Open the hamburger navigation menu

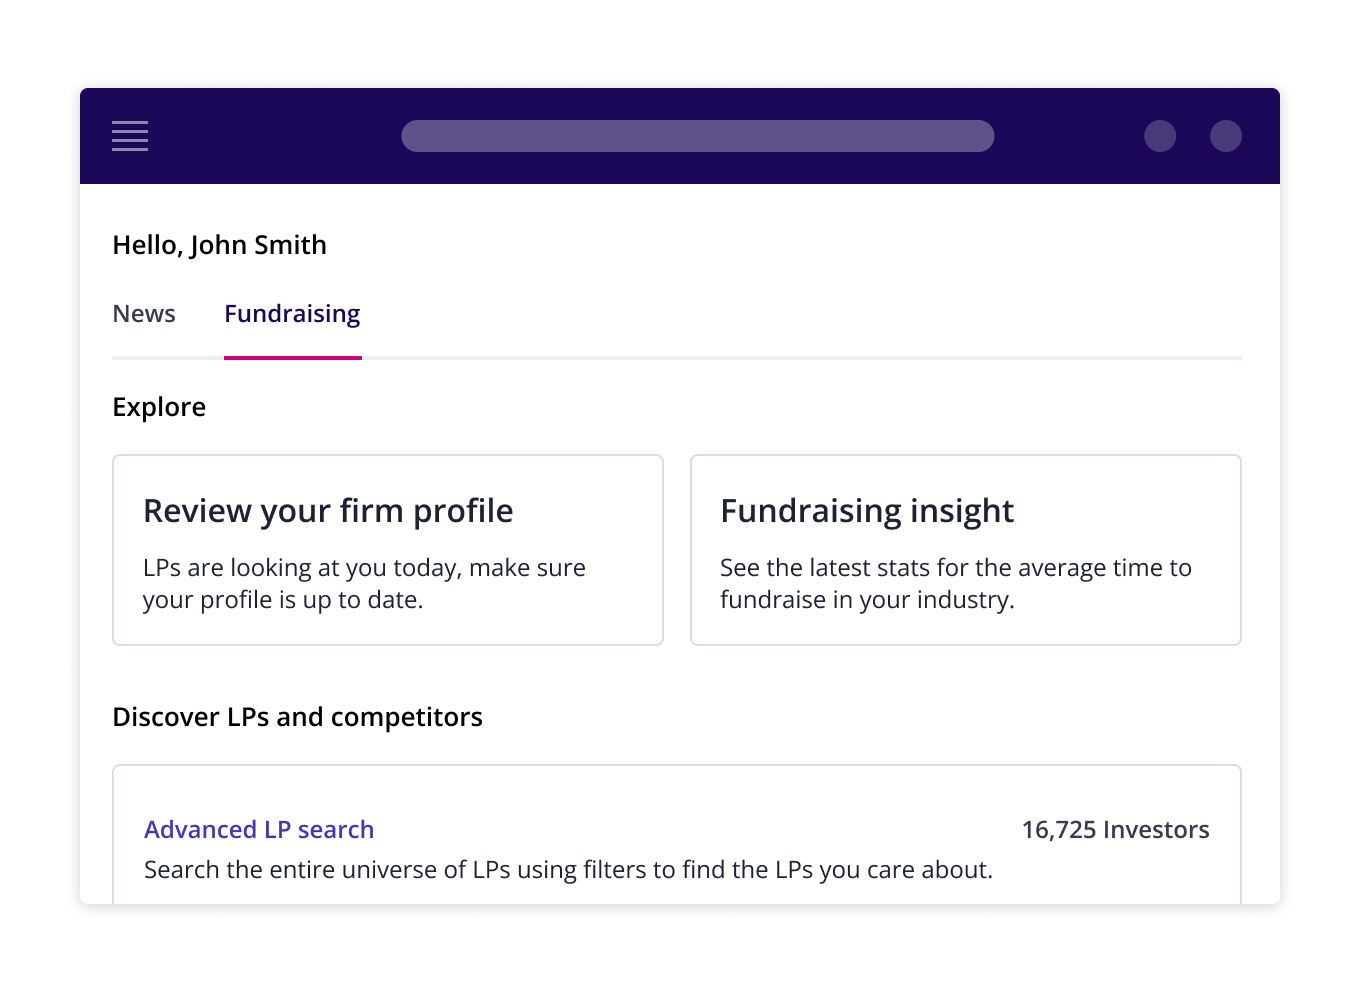[129, 136]
